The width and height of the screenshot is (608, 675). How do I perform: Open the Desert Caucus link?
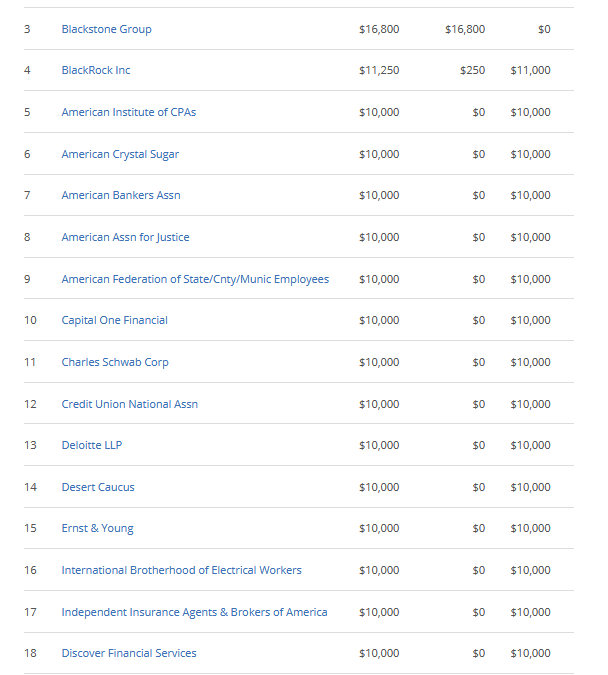98,487
